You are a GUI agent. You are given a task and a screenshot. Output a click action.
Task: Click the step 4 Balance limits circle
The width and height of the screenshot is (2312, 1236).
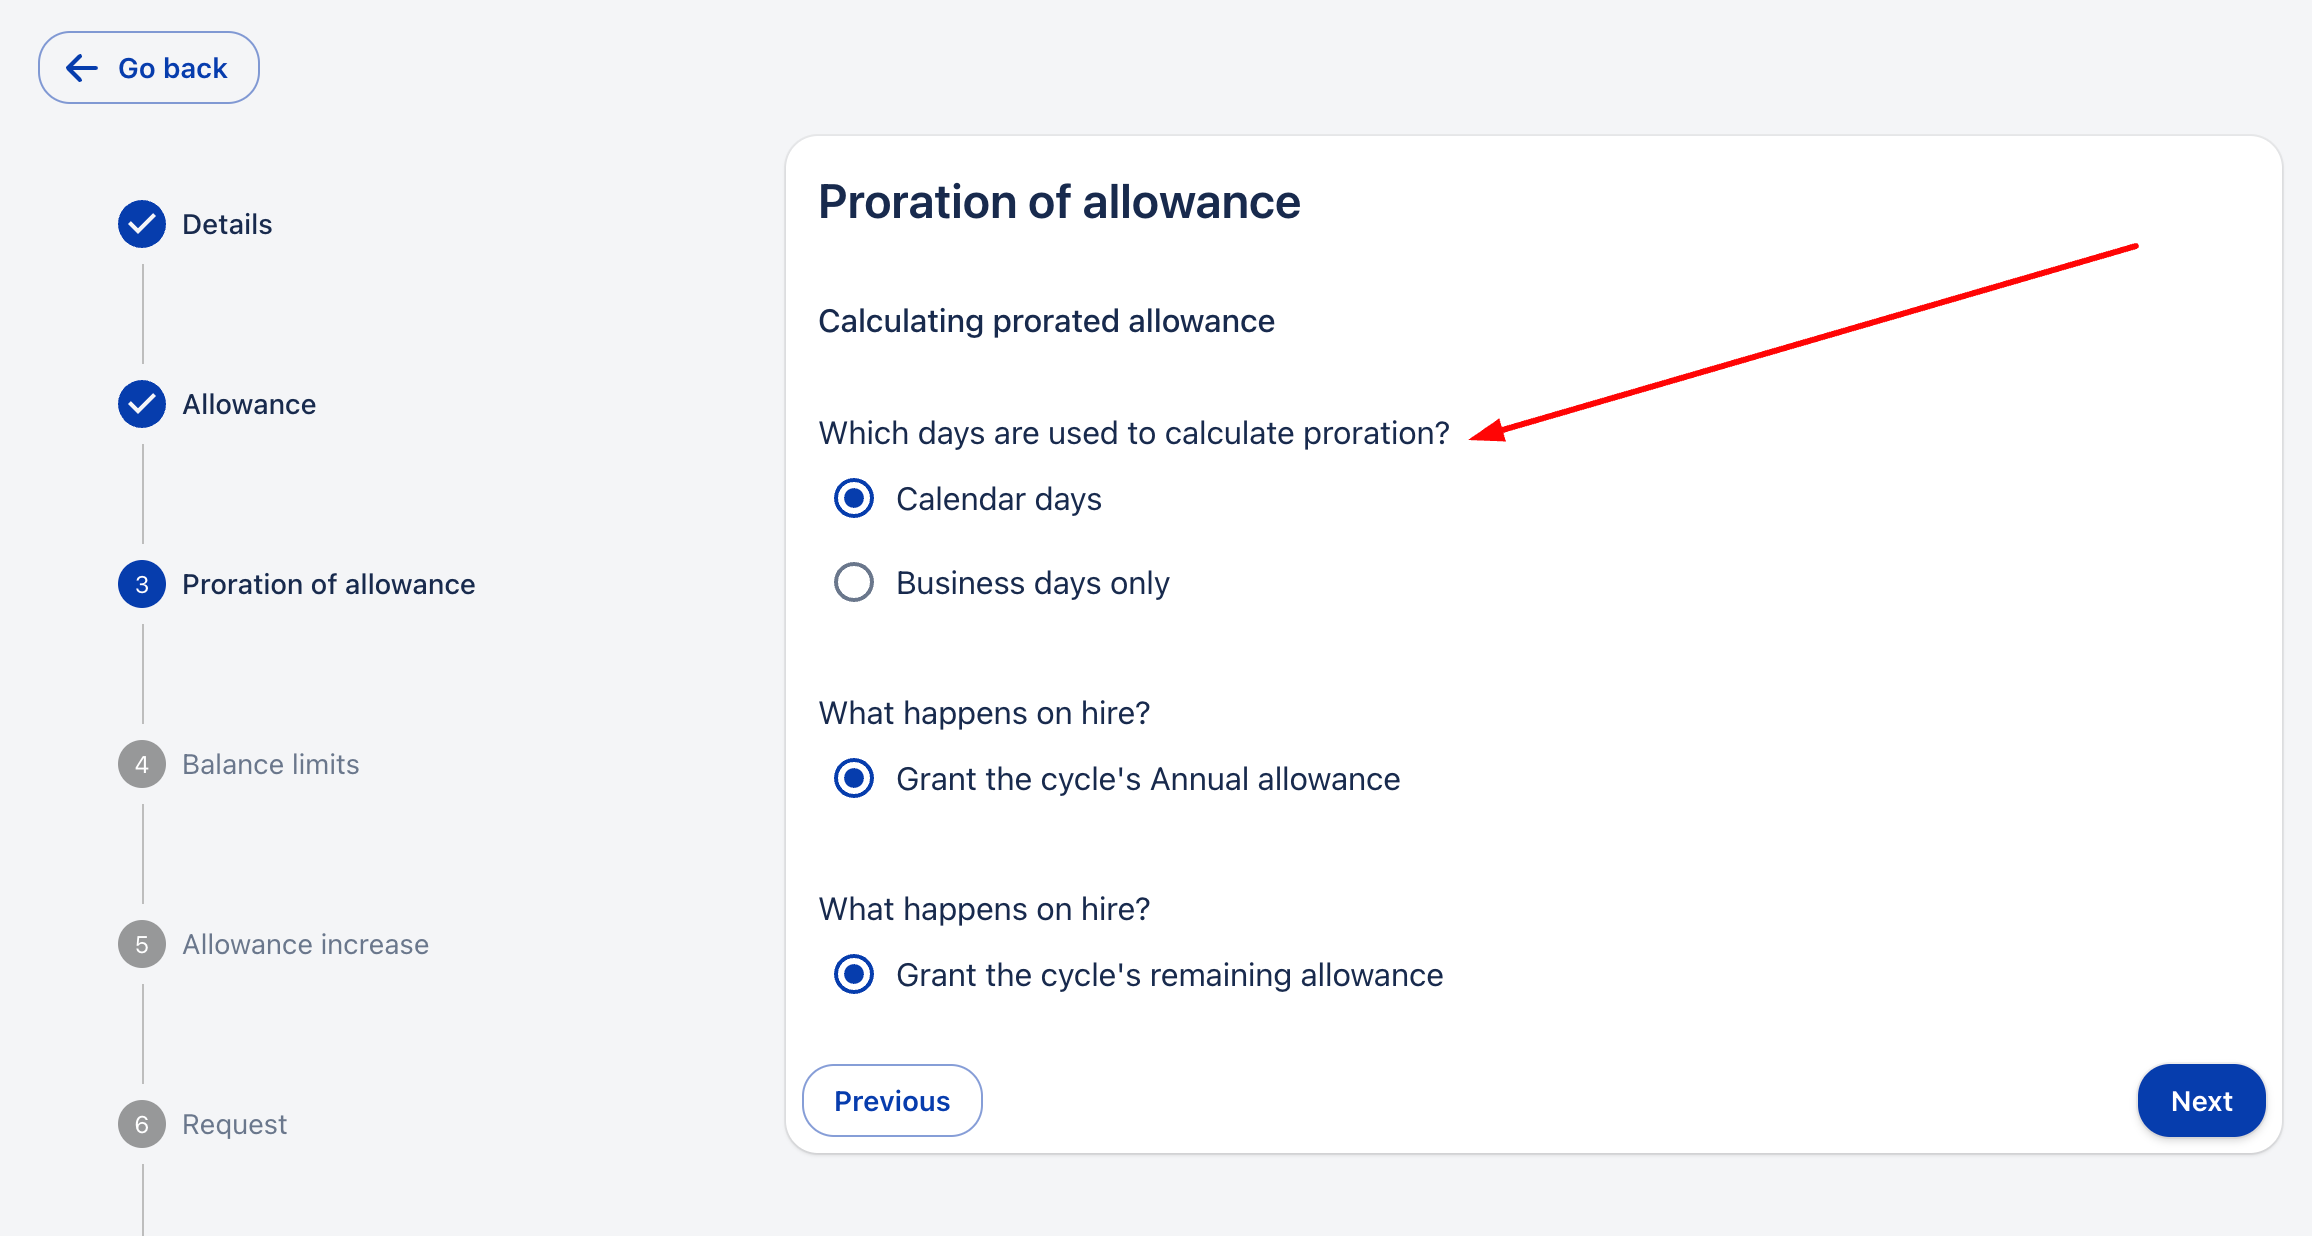(x=142, y=764)
